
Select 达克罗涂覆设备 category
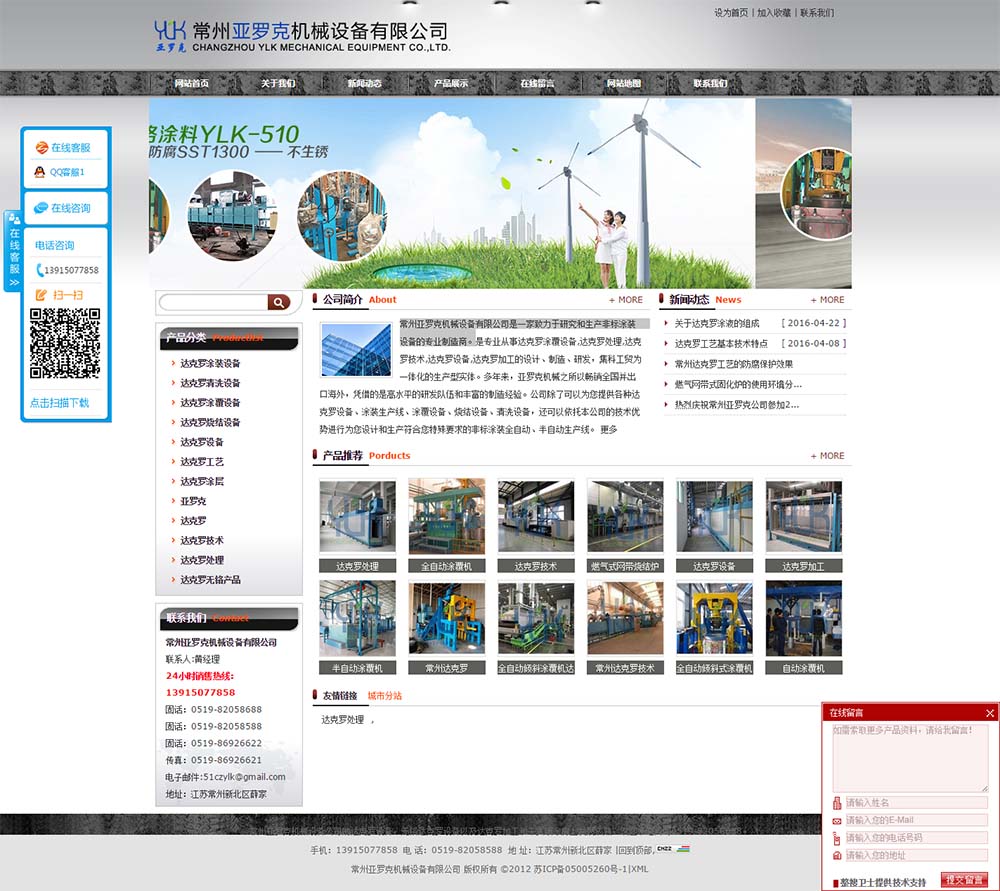tap(210, 403)
